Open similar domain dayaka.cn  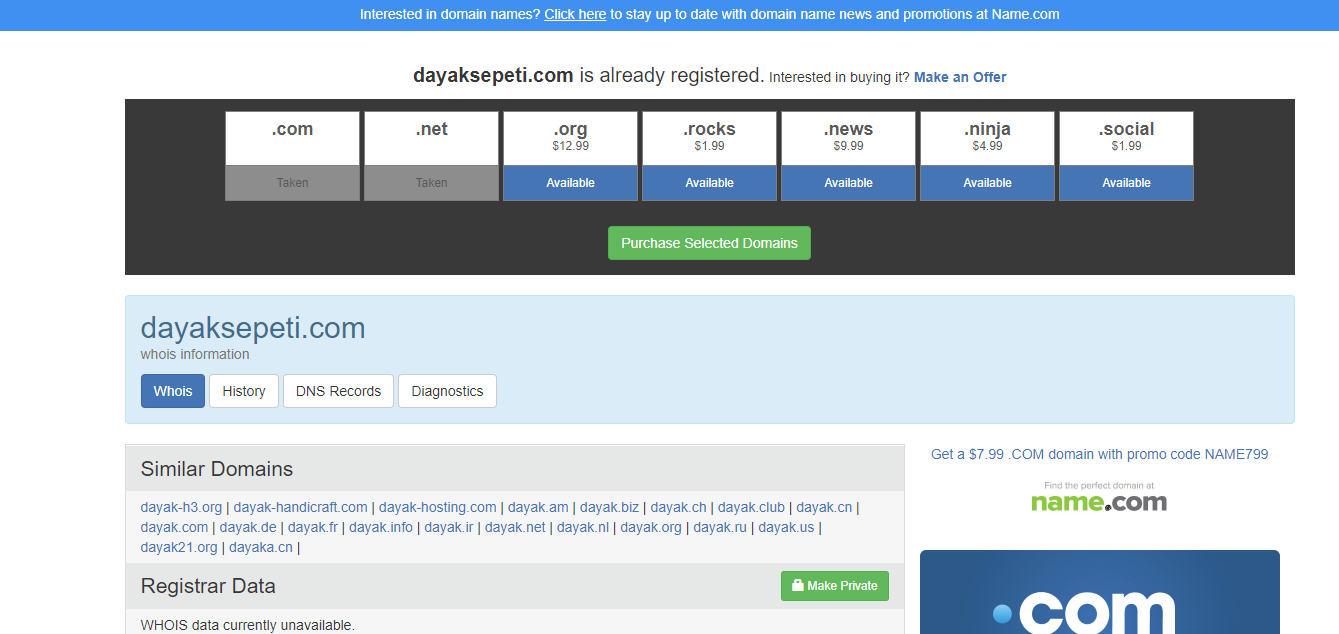click(x=261, y=547)
